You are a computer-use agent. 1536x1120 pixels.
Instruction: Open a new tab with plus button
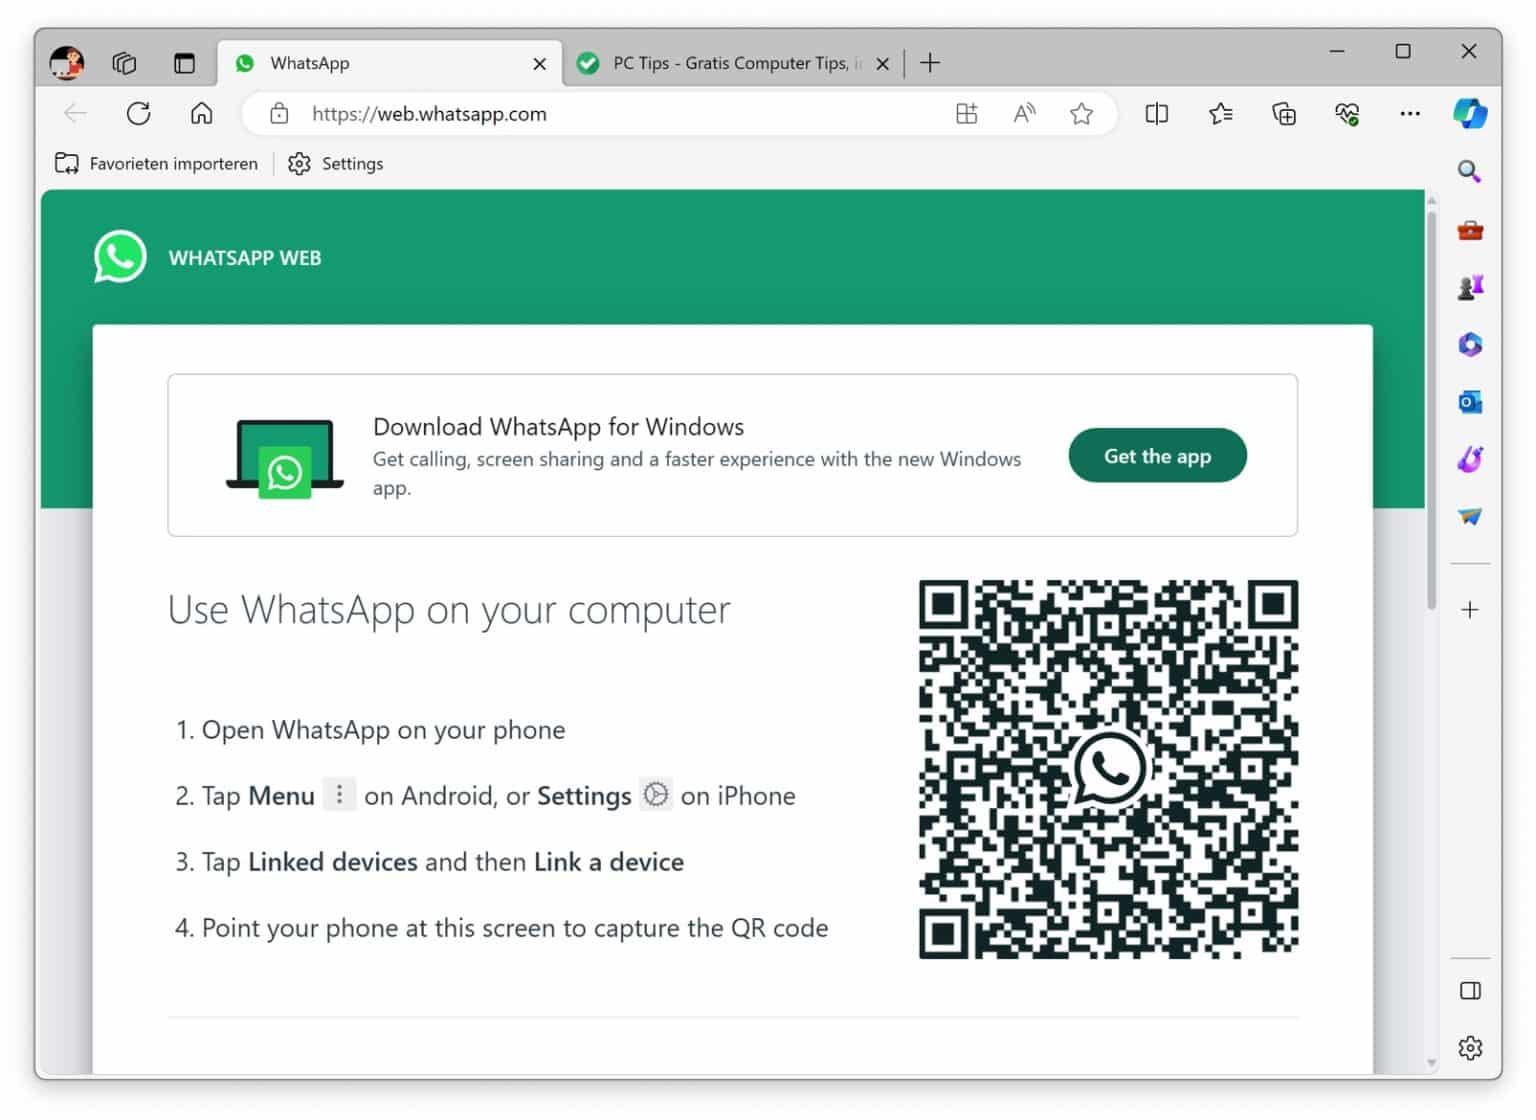click(930, 63)
